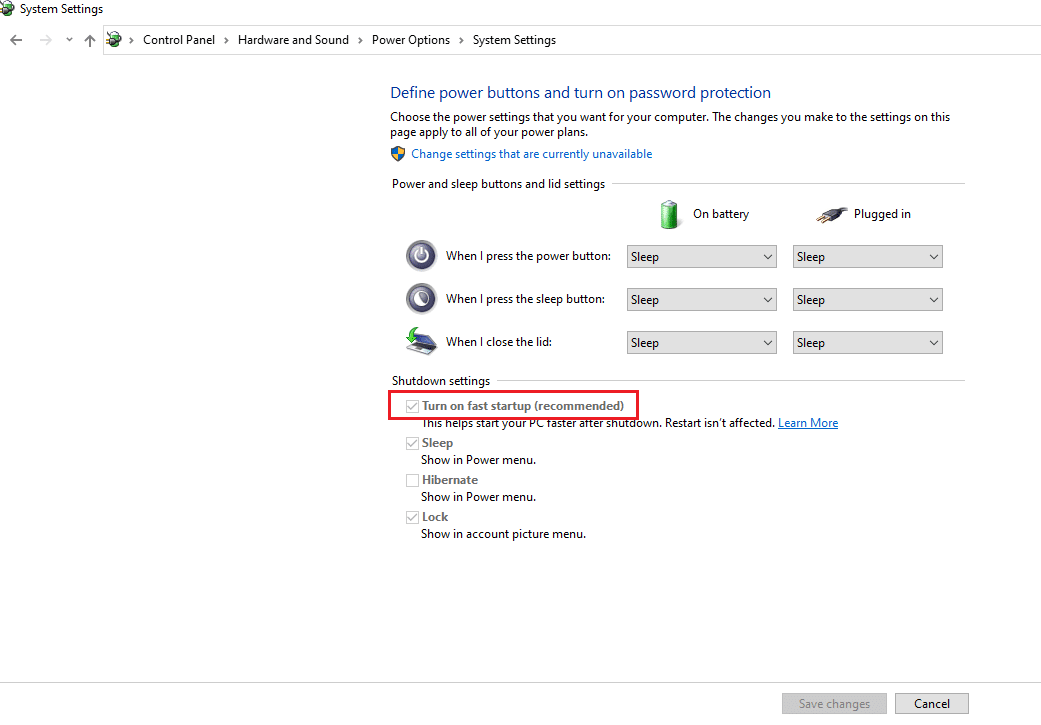Open Control Panel breadcrumb
Viewport: 1041px width, 725px height.
(179, 40)
